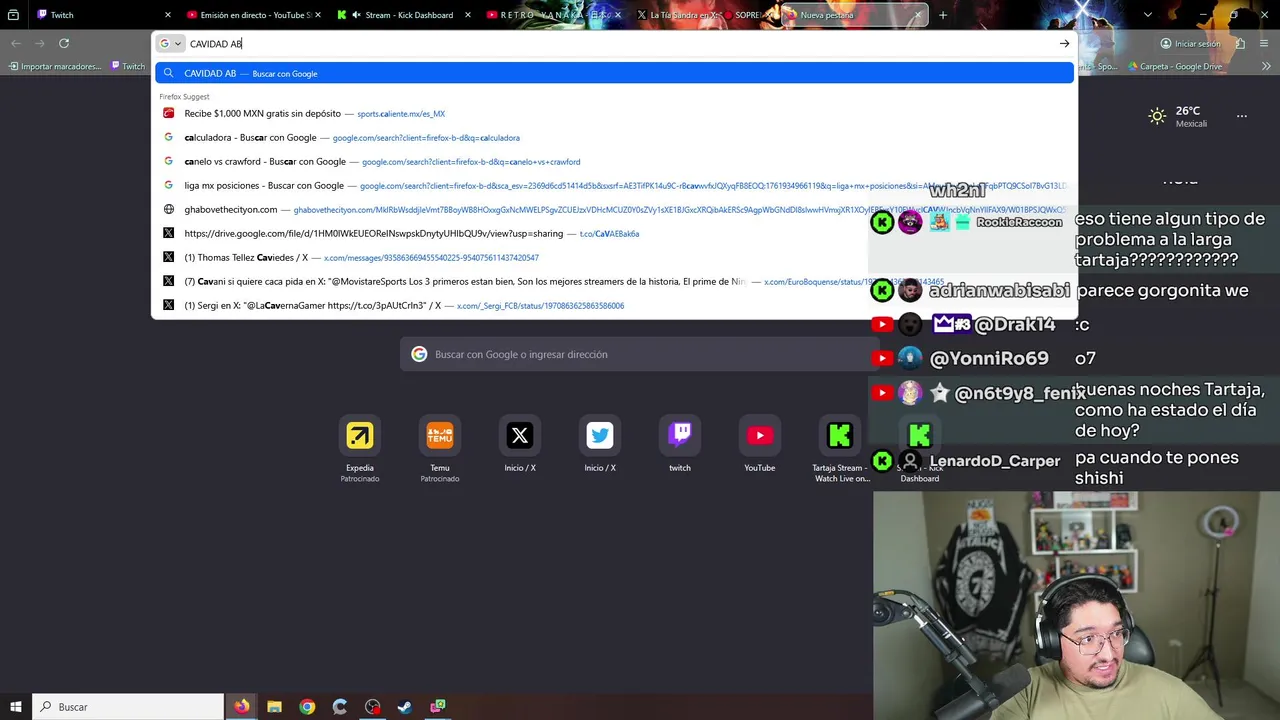The height and width of the screenshot is (720, 1280).
Task: Switch to the RETRO YANAKA tab
Action: tap(553, 15)
